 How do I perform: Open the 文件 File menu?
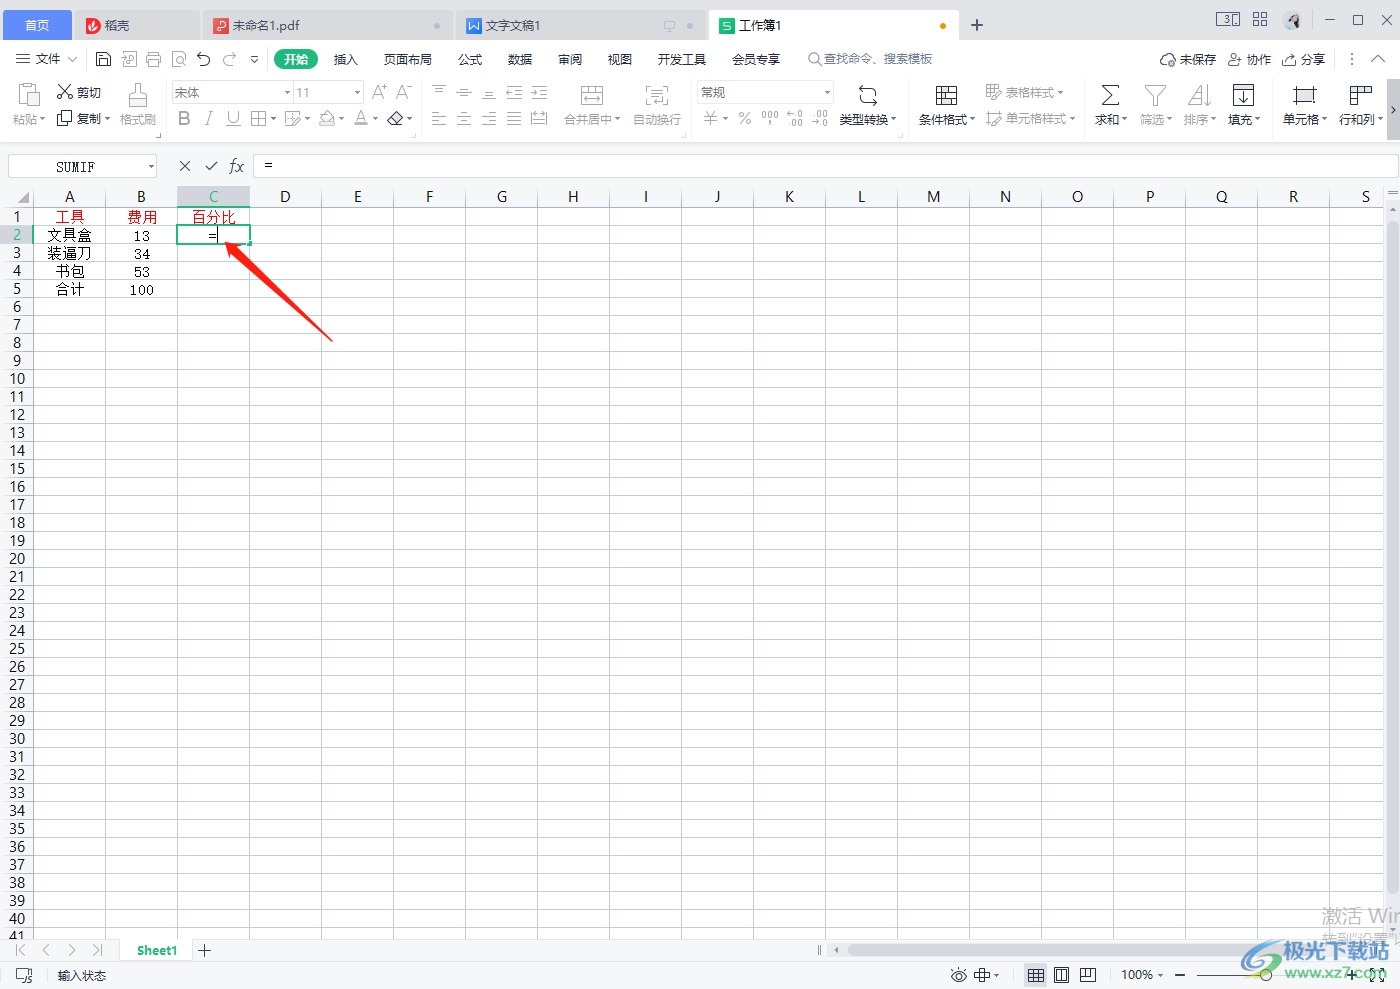(x=46, y=60)
